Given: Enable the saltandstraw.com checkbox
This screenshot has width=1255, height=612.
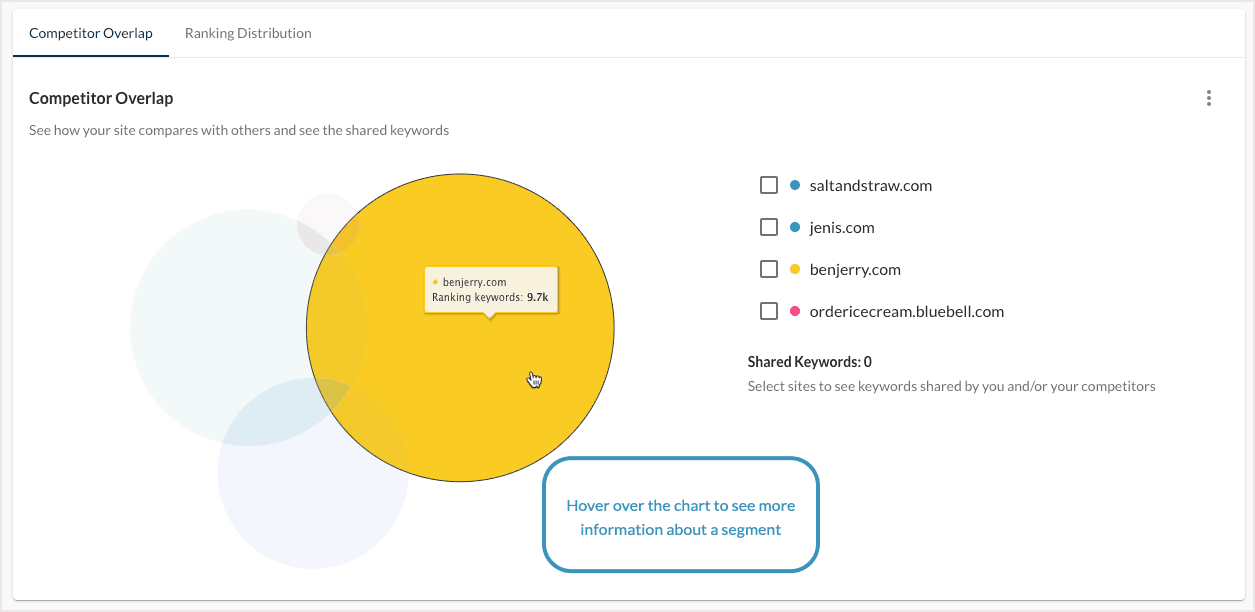Looking at the screenshot, I should 768,185.
